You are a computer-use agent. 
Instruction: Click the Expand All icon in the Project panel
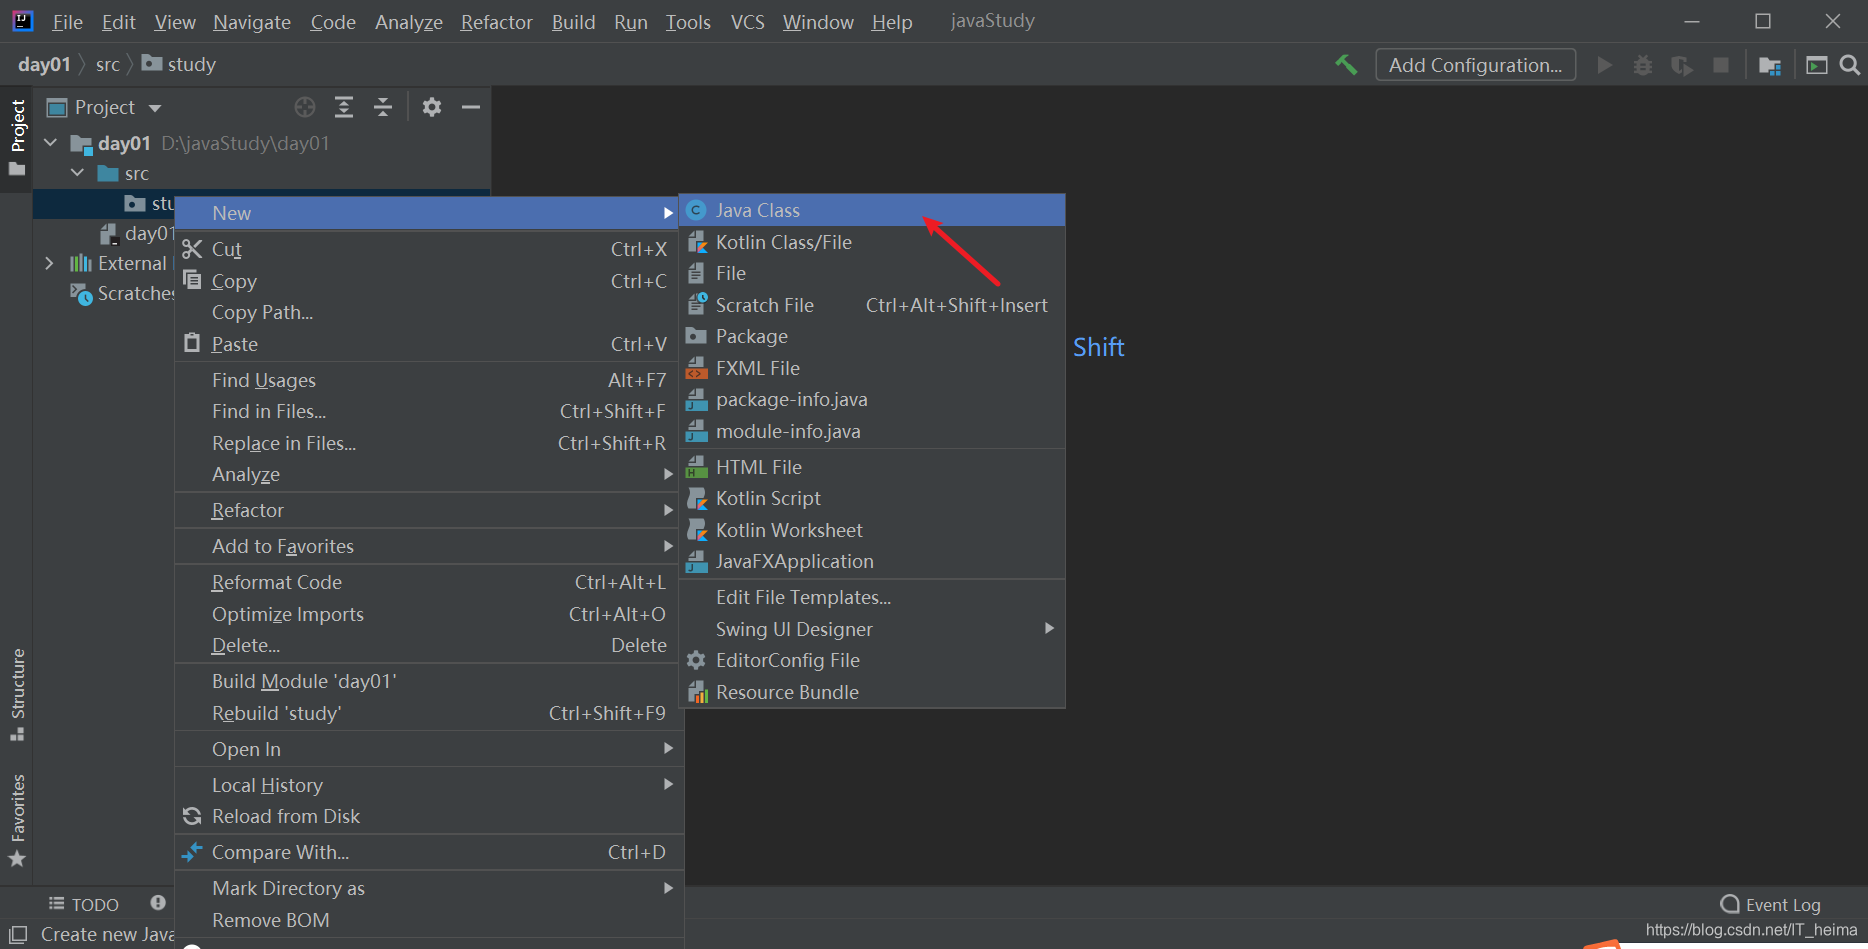pyautogui.click(x=344, y=107)
